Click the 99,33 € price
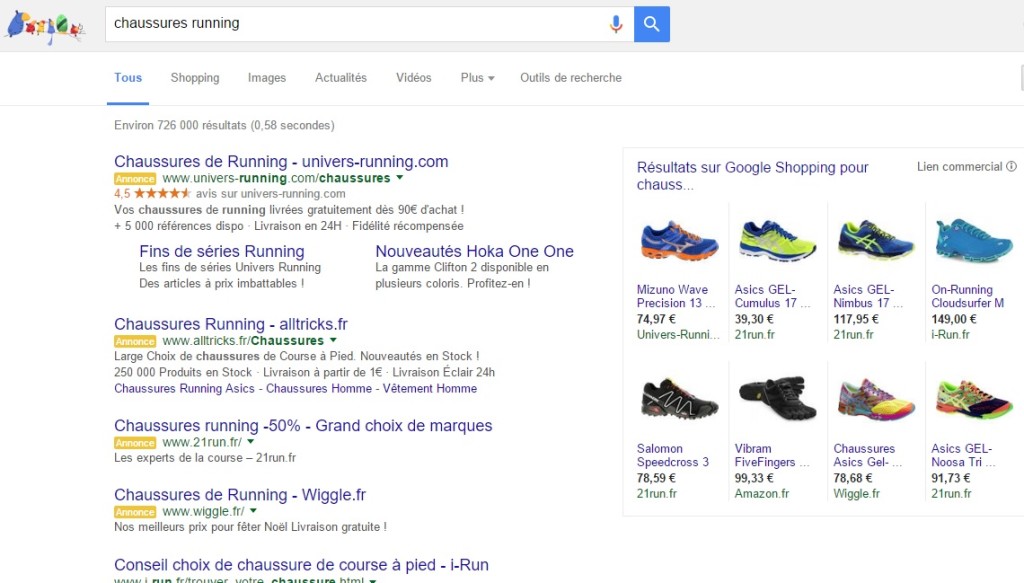This screenshot has width=1024, height=583. pyautogui.click(x=754, y=479)
